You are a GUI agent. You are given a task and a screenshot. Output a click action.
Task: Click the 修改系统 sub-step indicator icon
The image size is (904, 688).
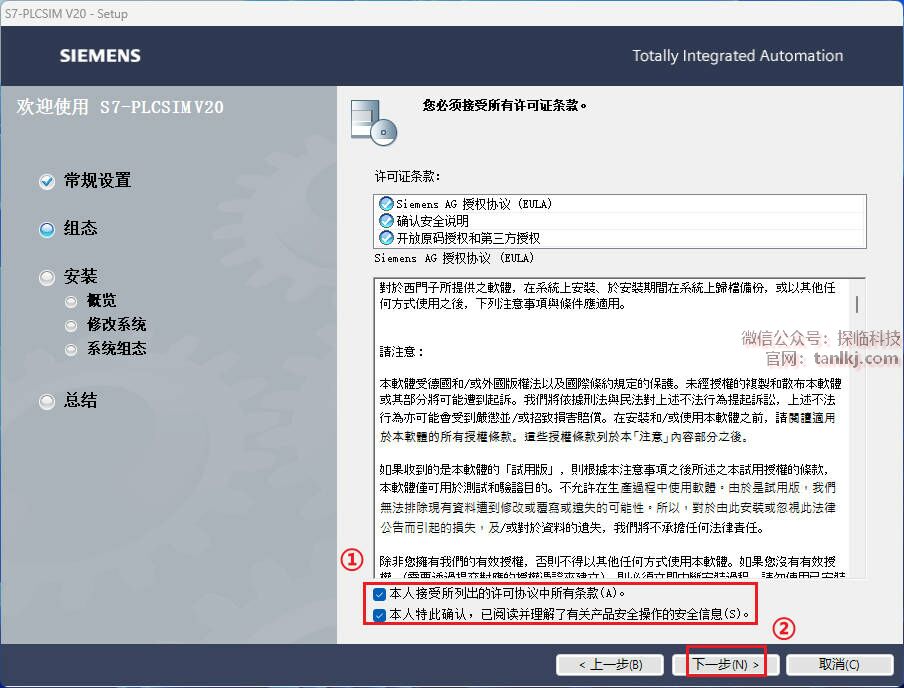[x=71, y=326]
